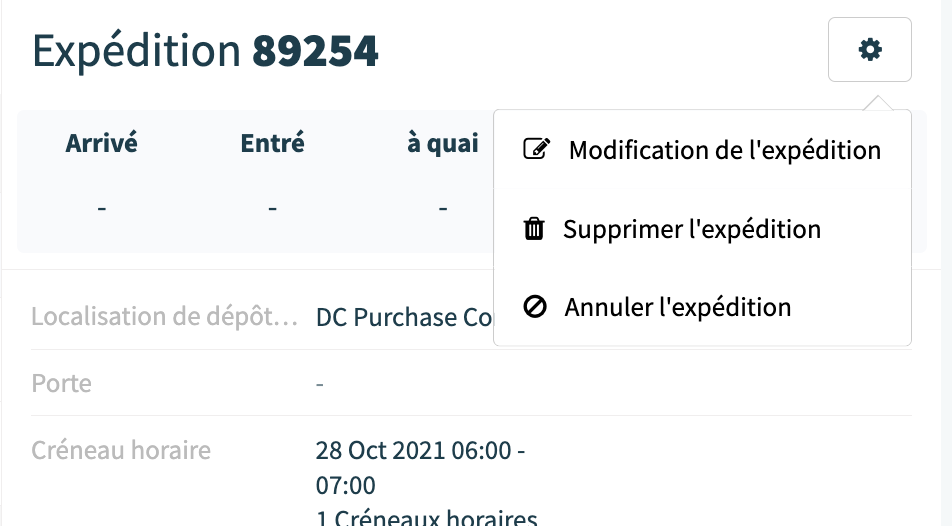Click the Expédition 89254 heading
The height and width of the screenshot is (526, 952).
tap(205, 50)
